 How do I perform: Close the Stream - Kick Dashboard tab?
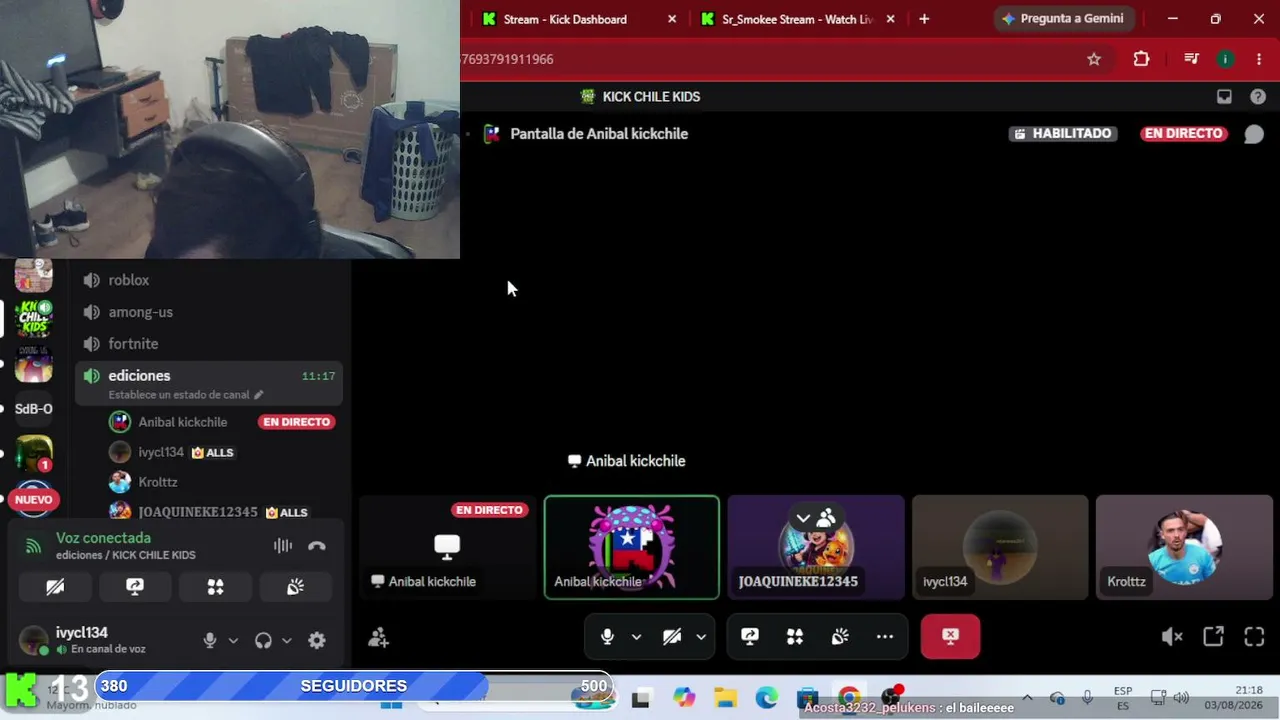pos(672,19)
